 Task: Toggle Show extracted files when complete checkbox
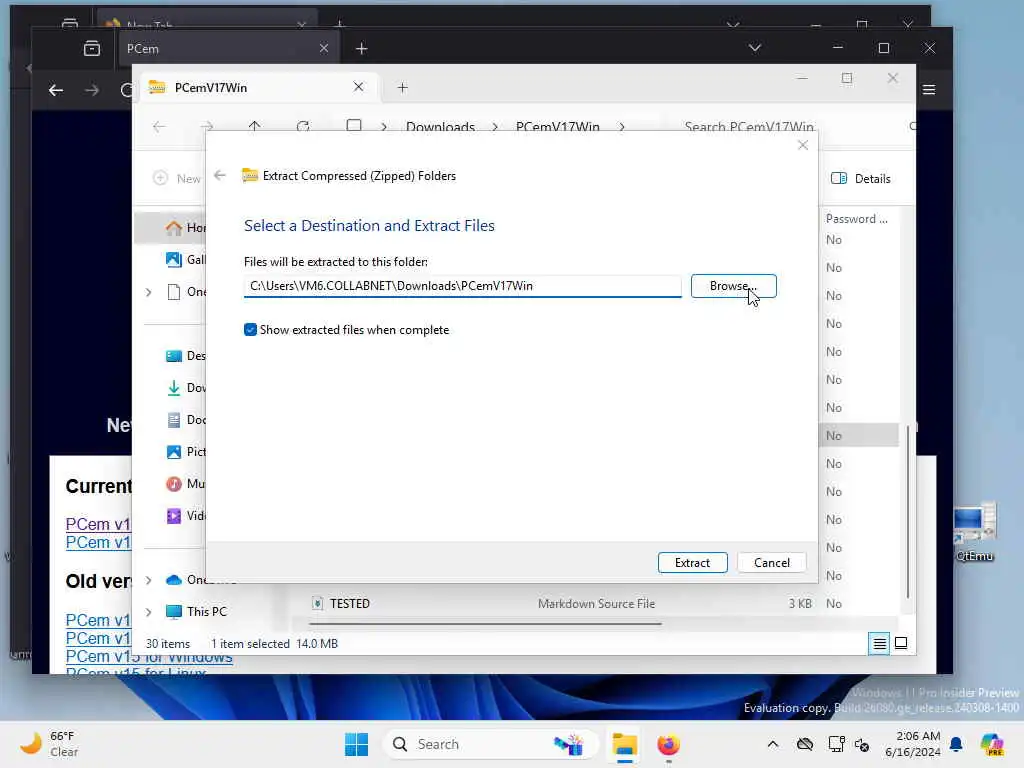point(250,330)
